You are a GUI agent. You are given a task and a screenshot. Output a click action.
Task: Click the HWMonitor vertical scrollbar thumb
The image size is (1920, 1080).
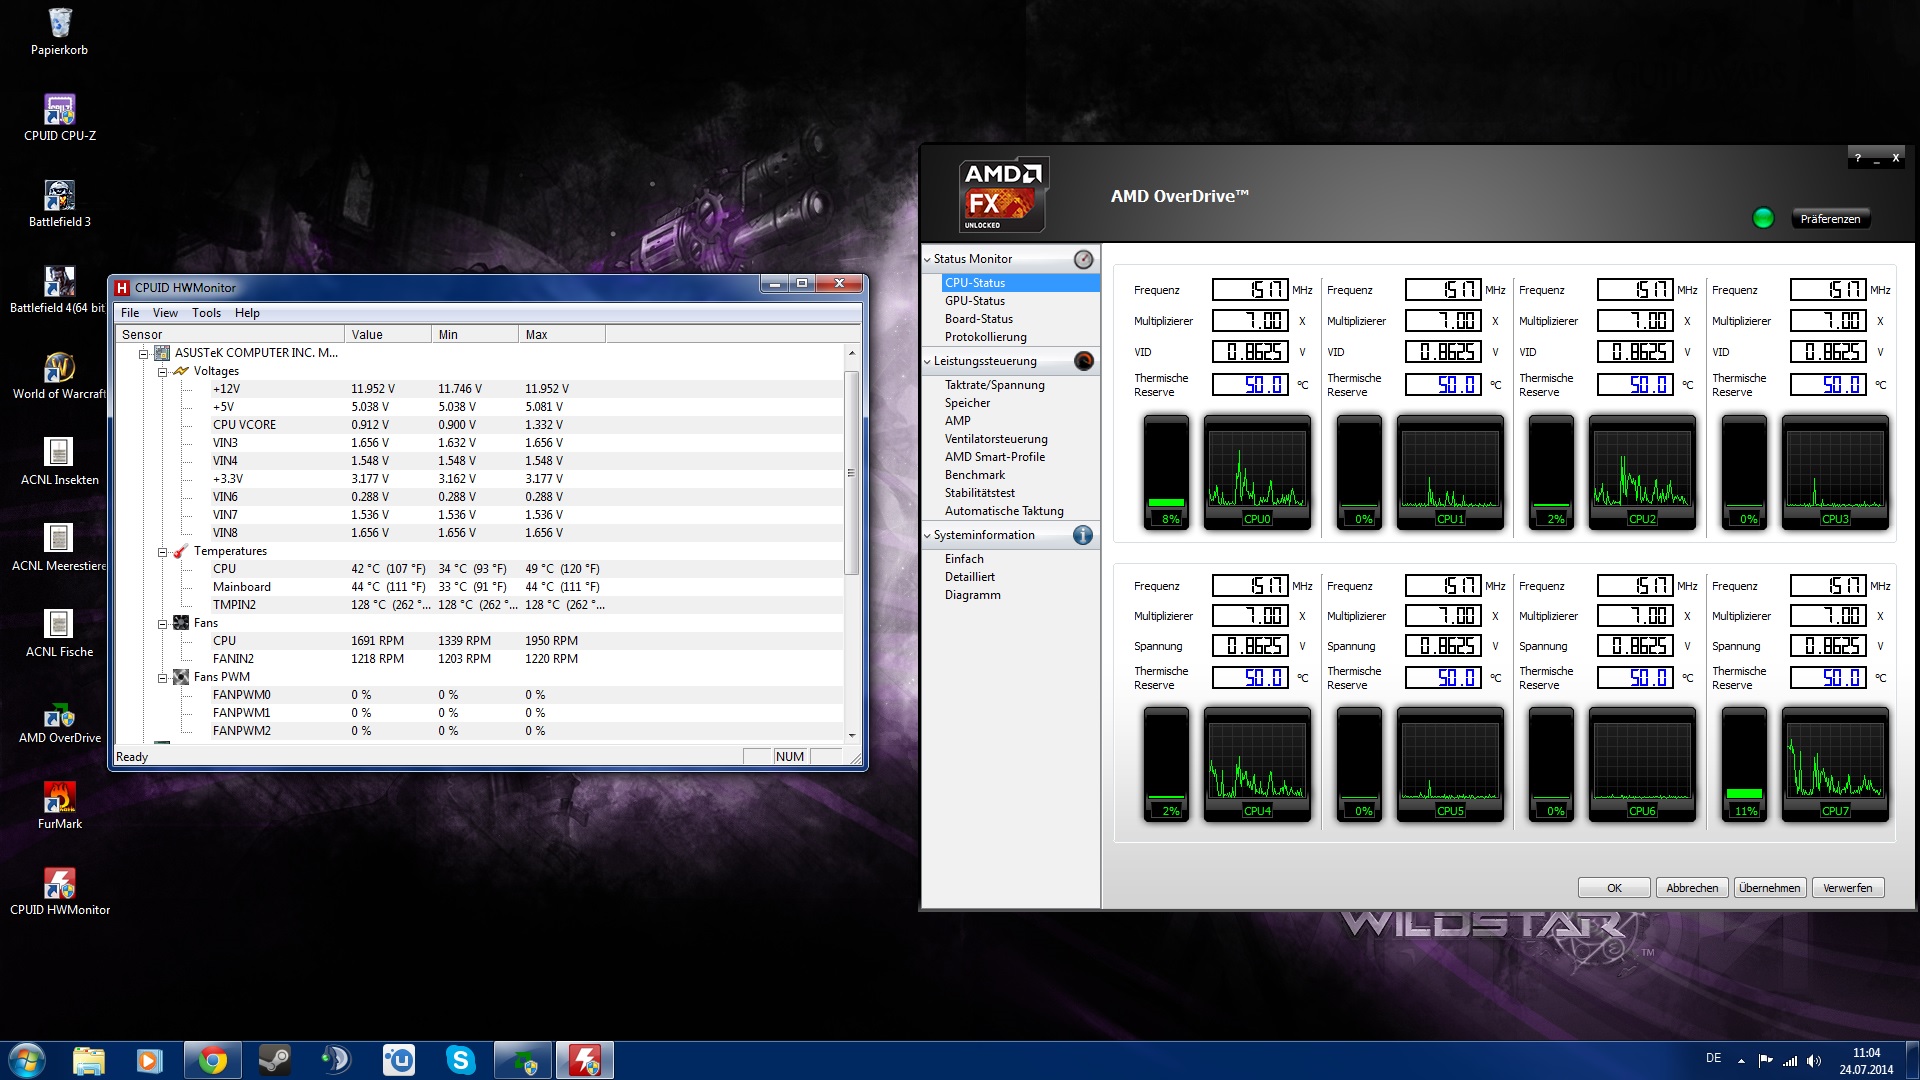click(851, 472)
